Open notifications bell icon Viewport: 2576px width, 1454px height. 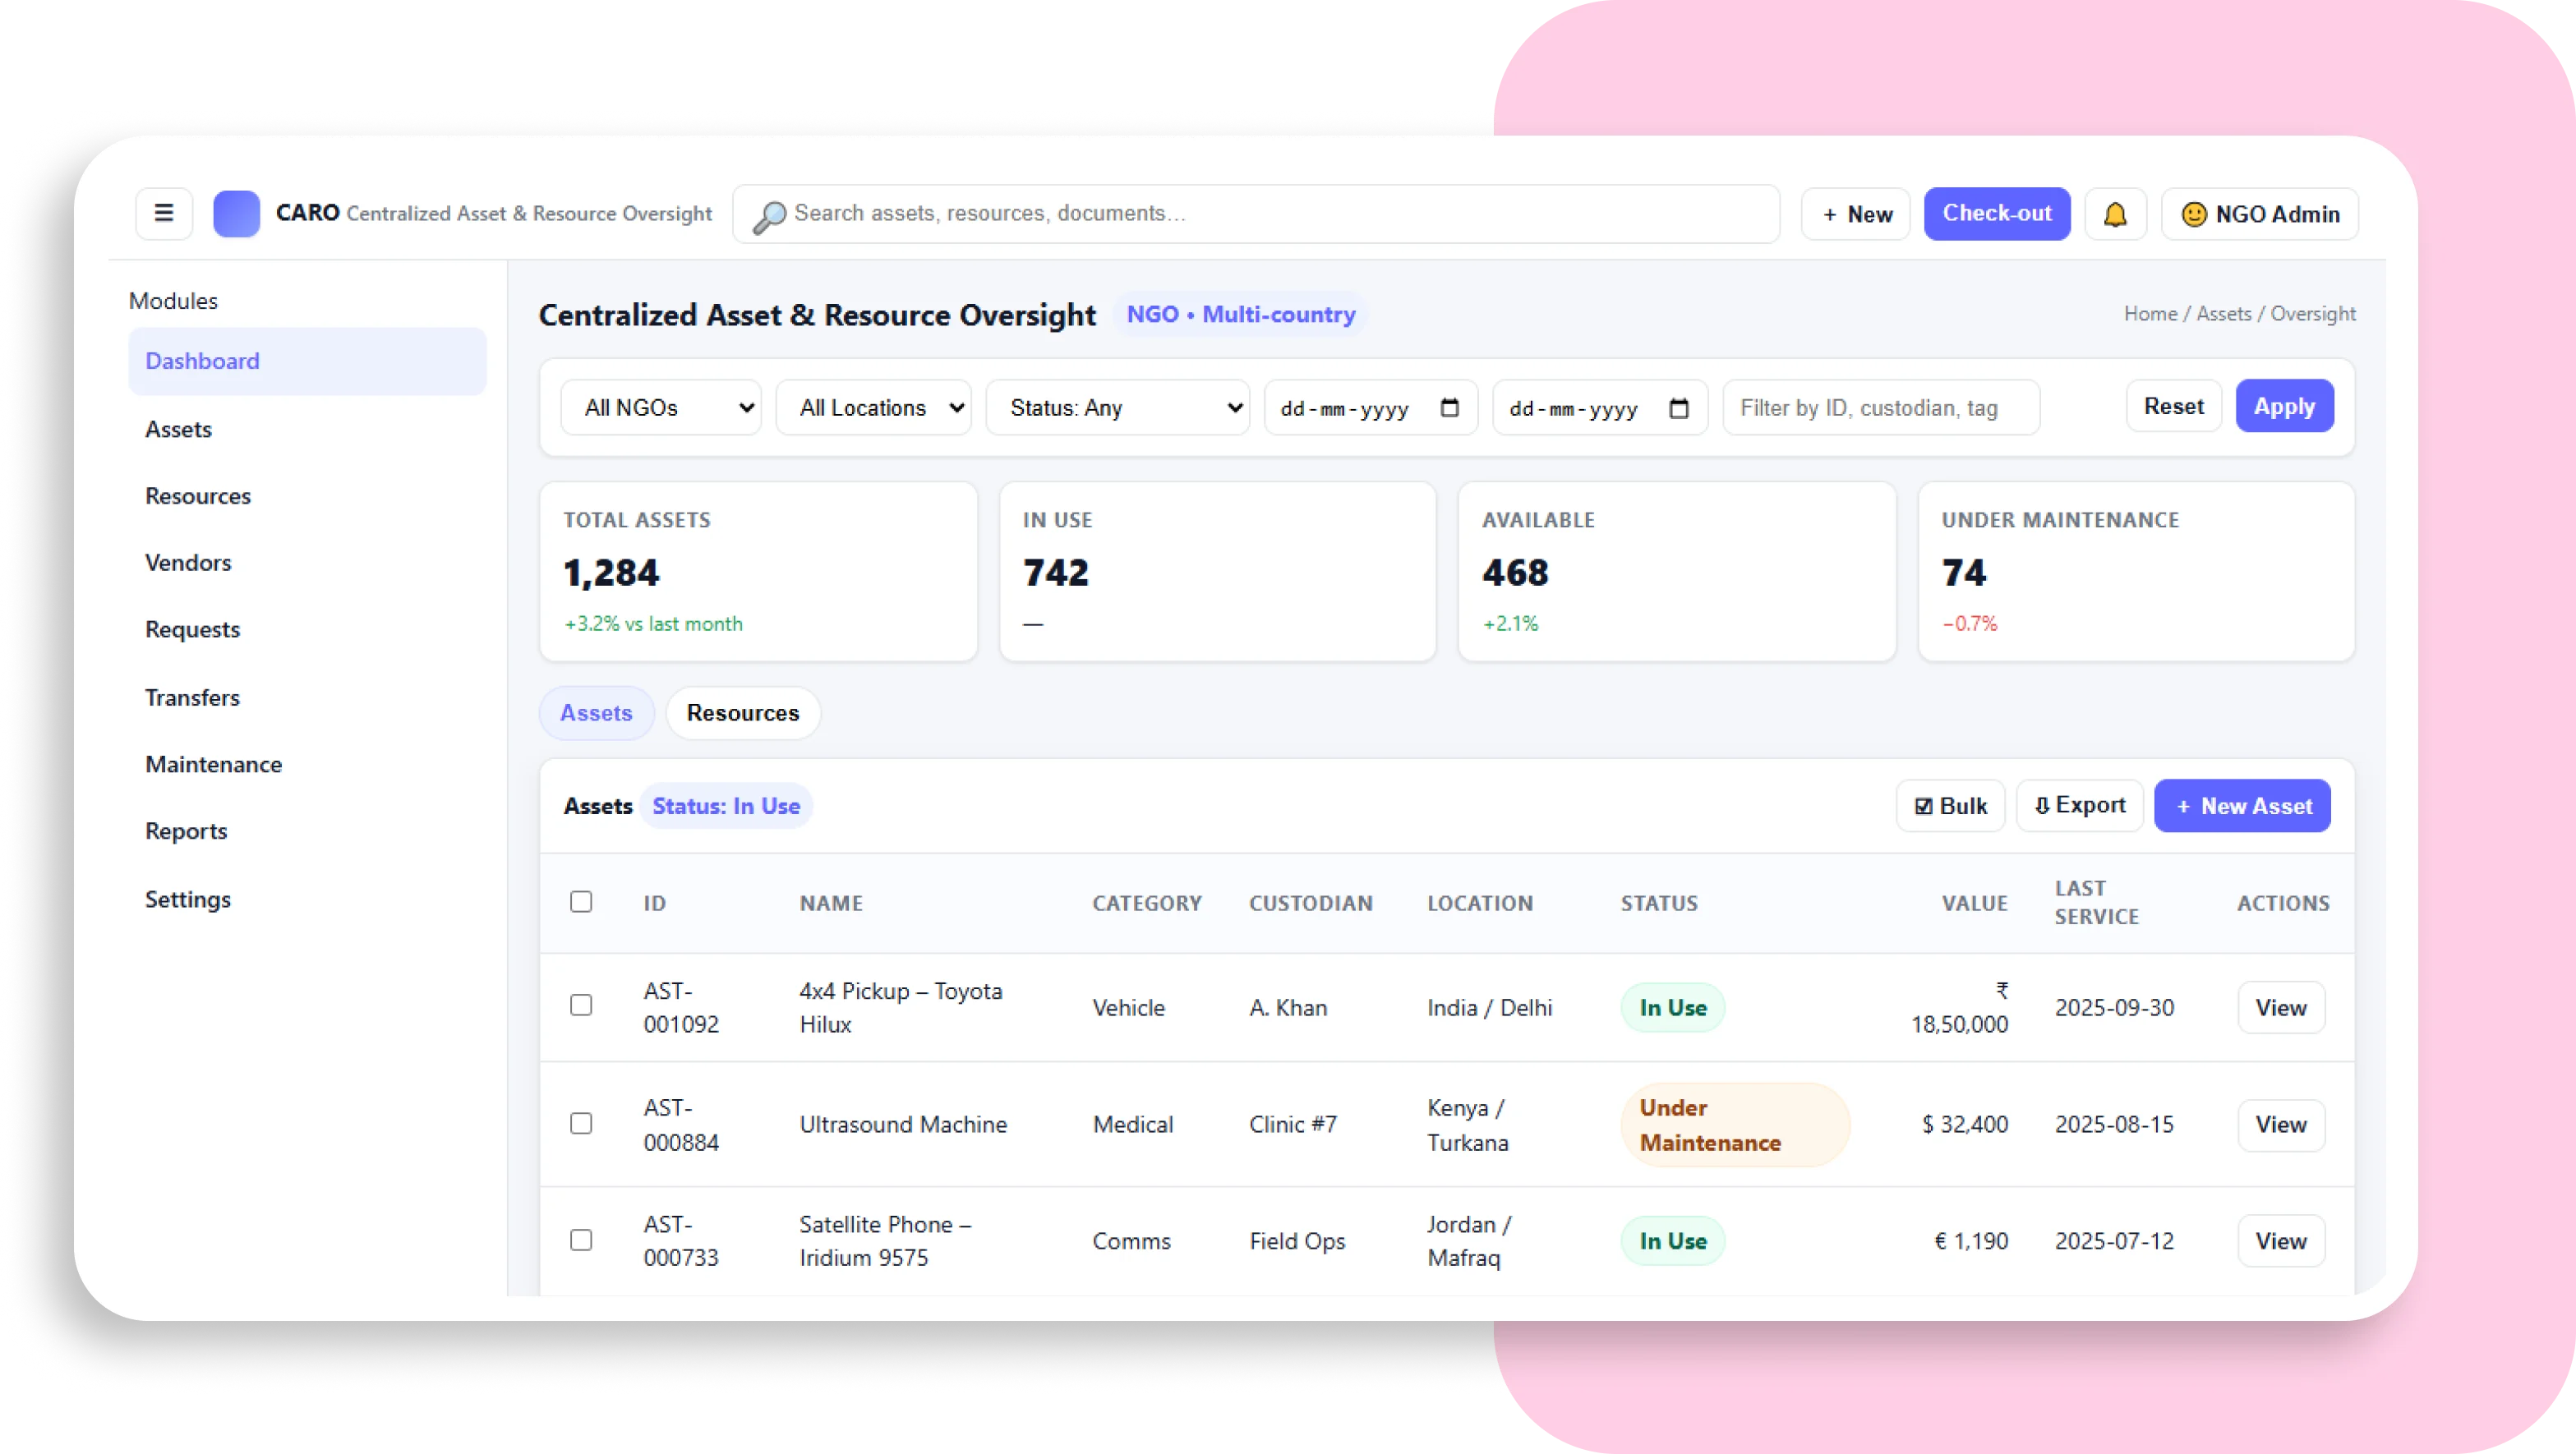pos(2115,214)
